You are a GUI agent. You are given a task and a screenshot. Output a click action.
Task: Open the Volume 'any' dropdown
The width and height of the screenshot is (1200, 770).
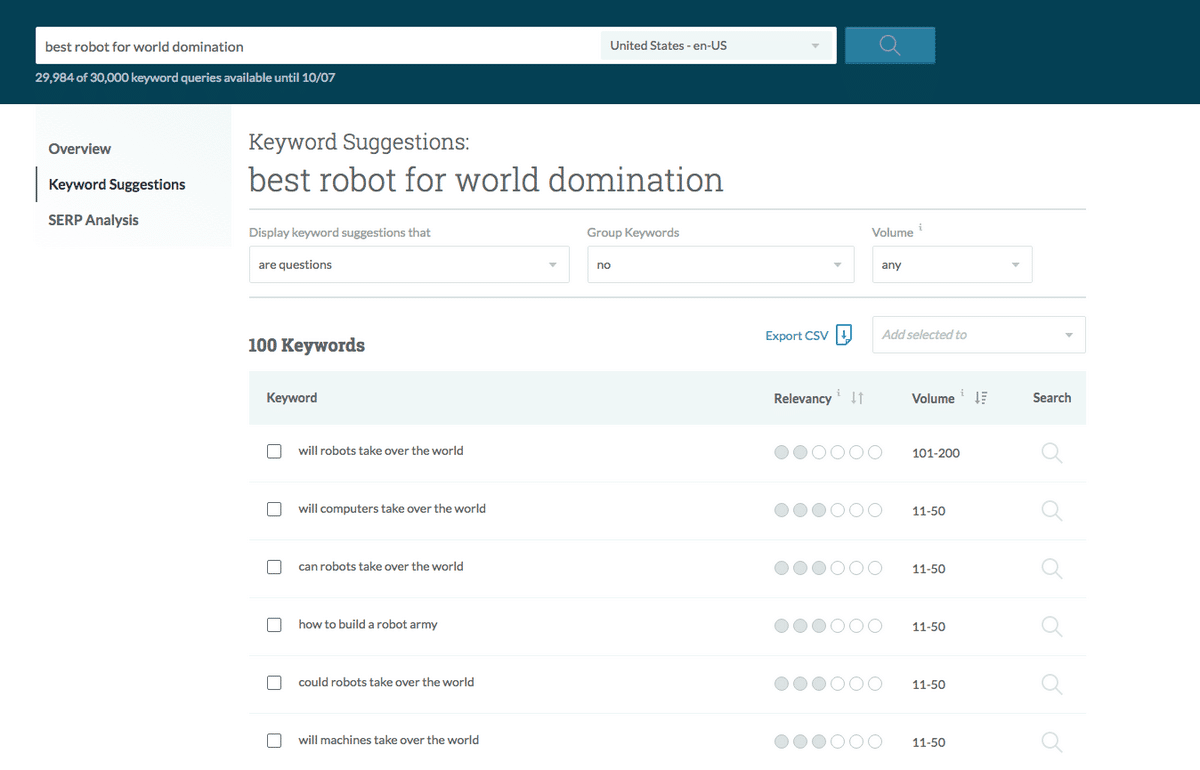951,265
